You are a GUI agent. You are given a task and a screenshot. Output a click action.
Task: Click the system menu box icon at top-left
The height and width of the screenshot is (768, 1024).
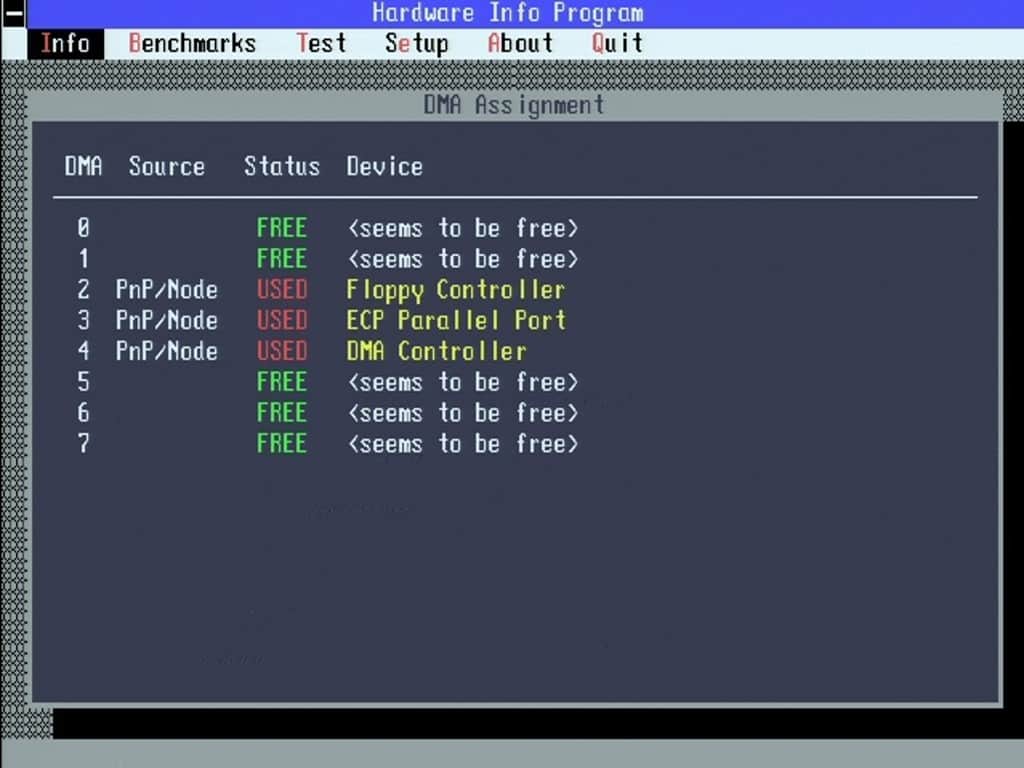click(13, 14)
